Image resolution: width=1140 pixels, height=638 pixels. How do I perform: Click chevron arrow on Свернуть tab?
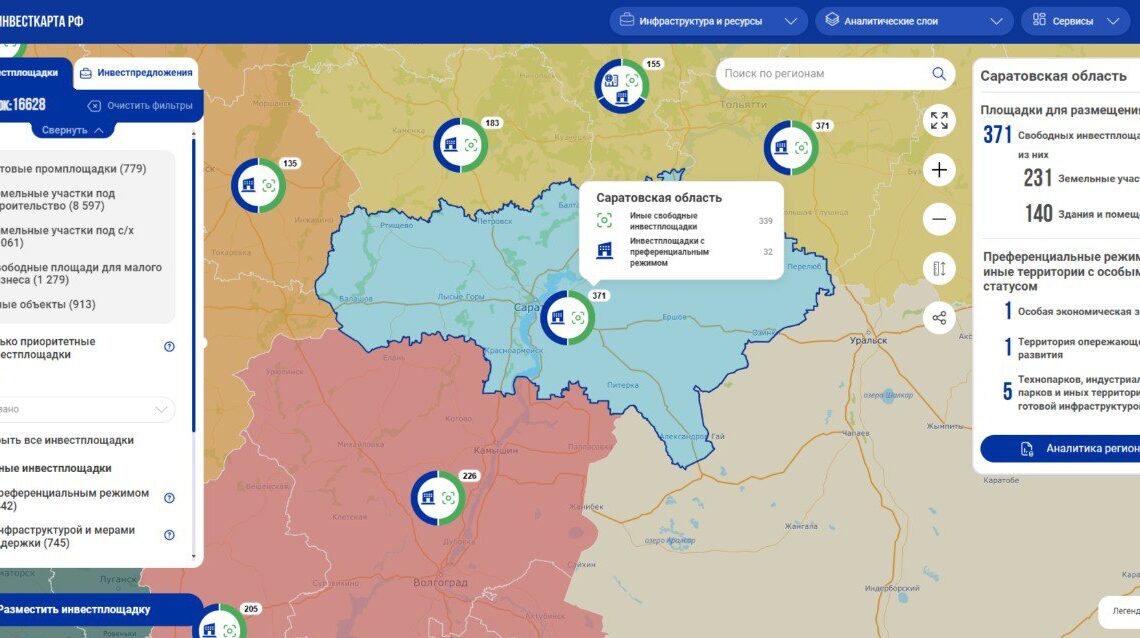click(x=99, y=130)
